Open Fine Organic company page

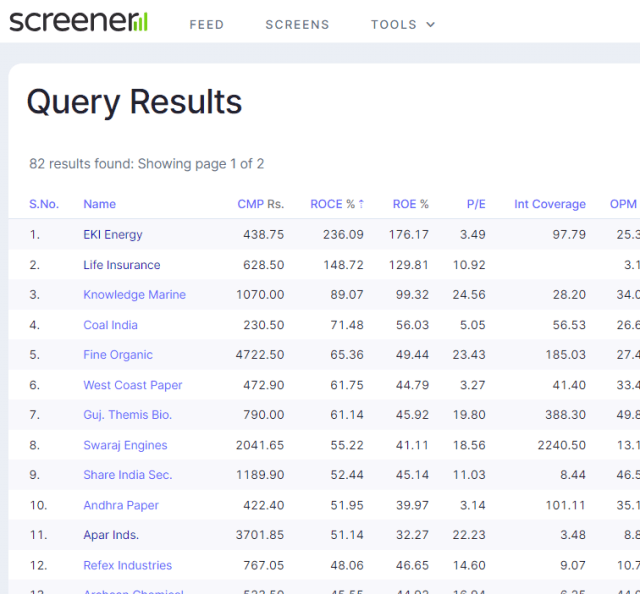pos(118,355)
